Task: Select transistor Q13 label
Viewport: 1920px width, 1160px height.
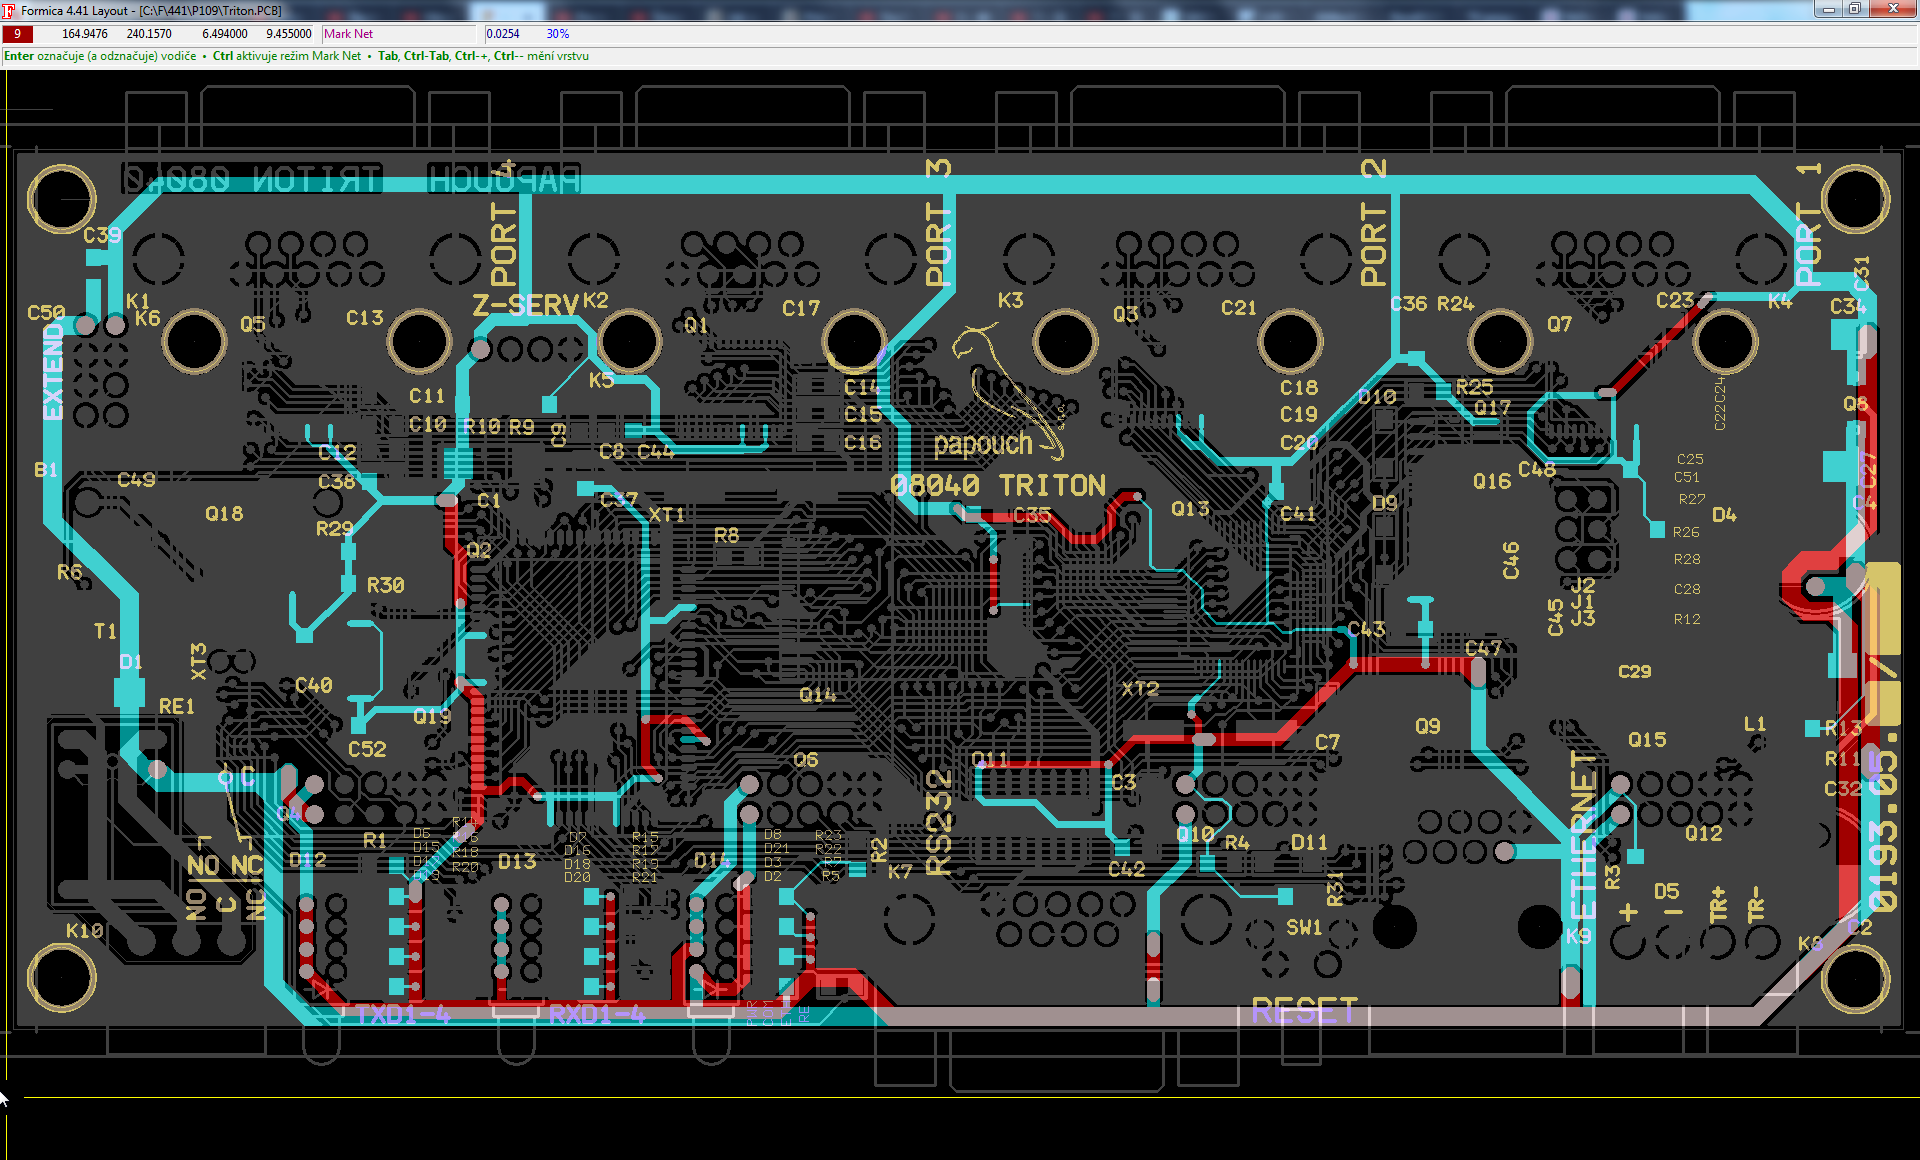Action: point(1190,509)
